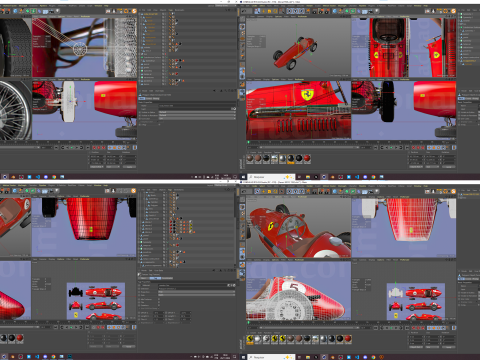The height and width of the screenshot is (360, 480).
Task: Click the perspective viewport showing red car in top-right window
Action: click(298, 48)
